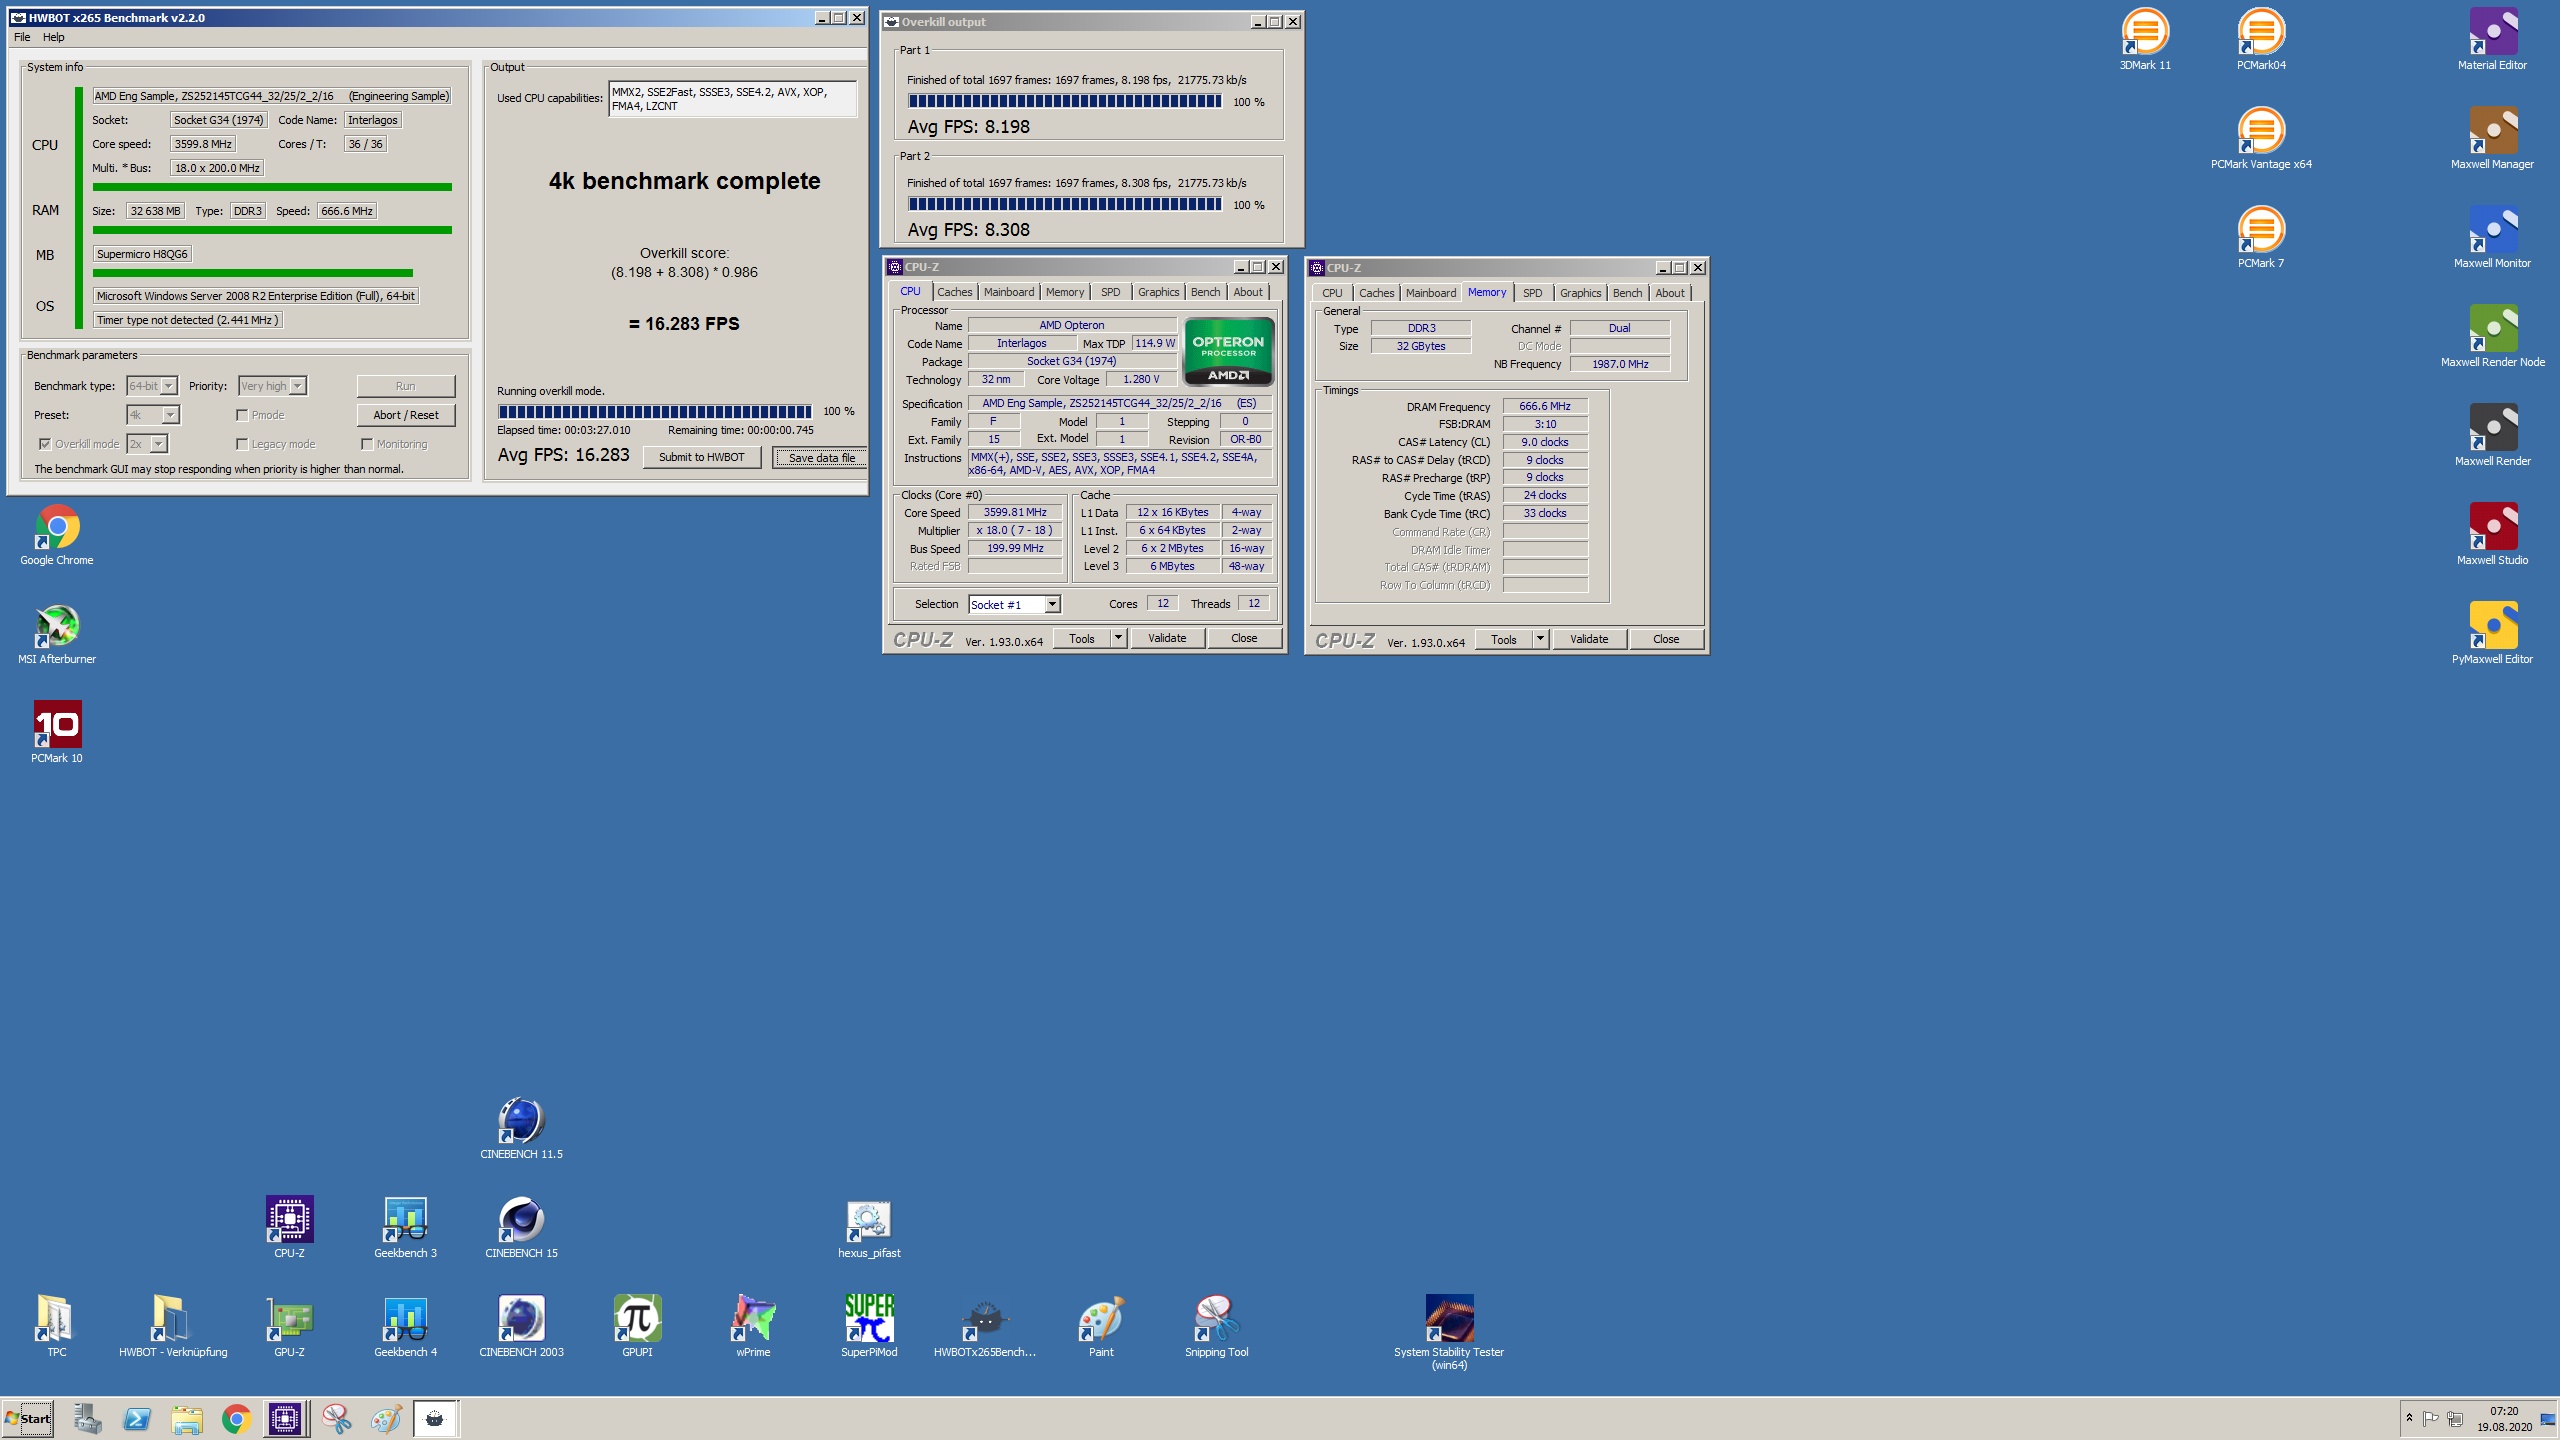The image size is (2560, 1440).
Task: Open the CINEBENCH 15 shortcut
Action: 521,1228
